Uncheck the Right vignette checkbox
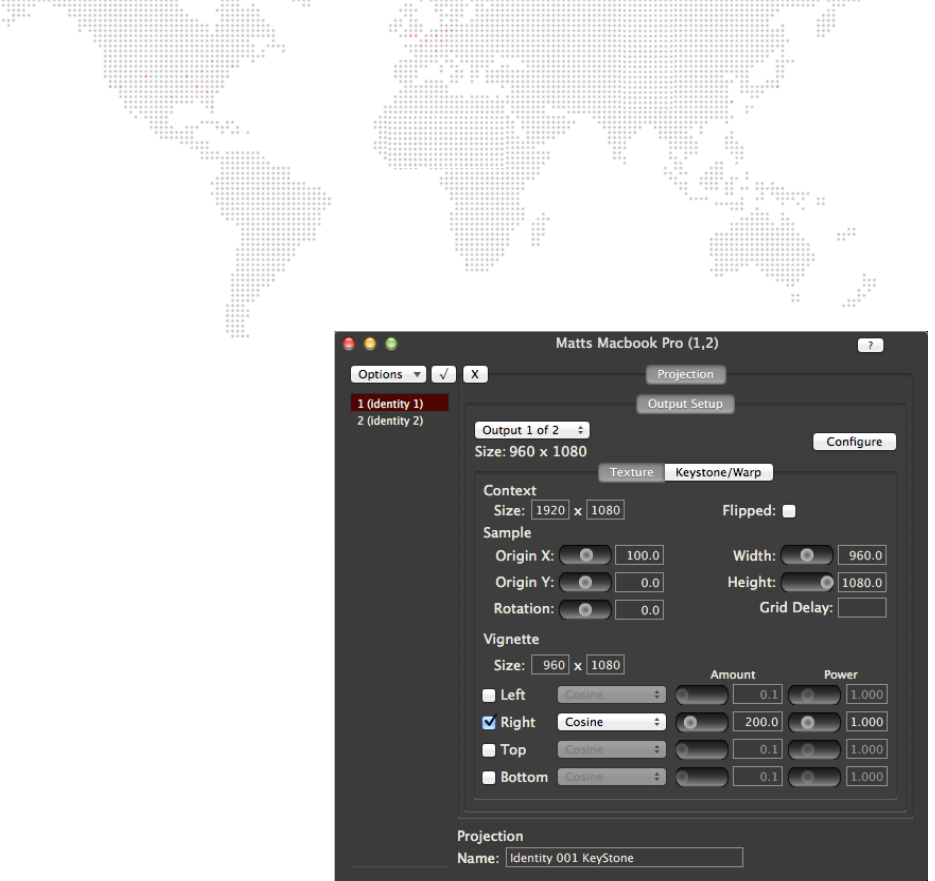The height and width of the screenshot is (881, 935). pyautogui.click(x=489, y=722)
